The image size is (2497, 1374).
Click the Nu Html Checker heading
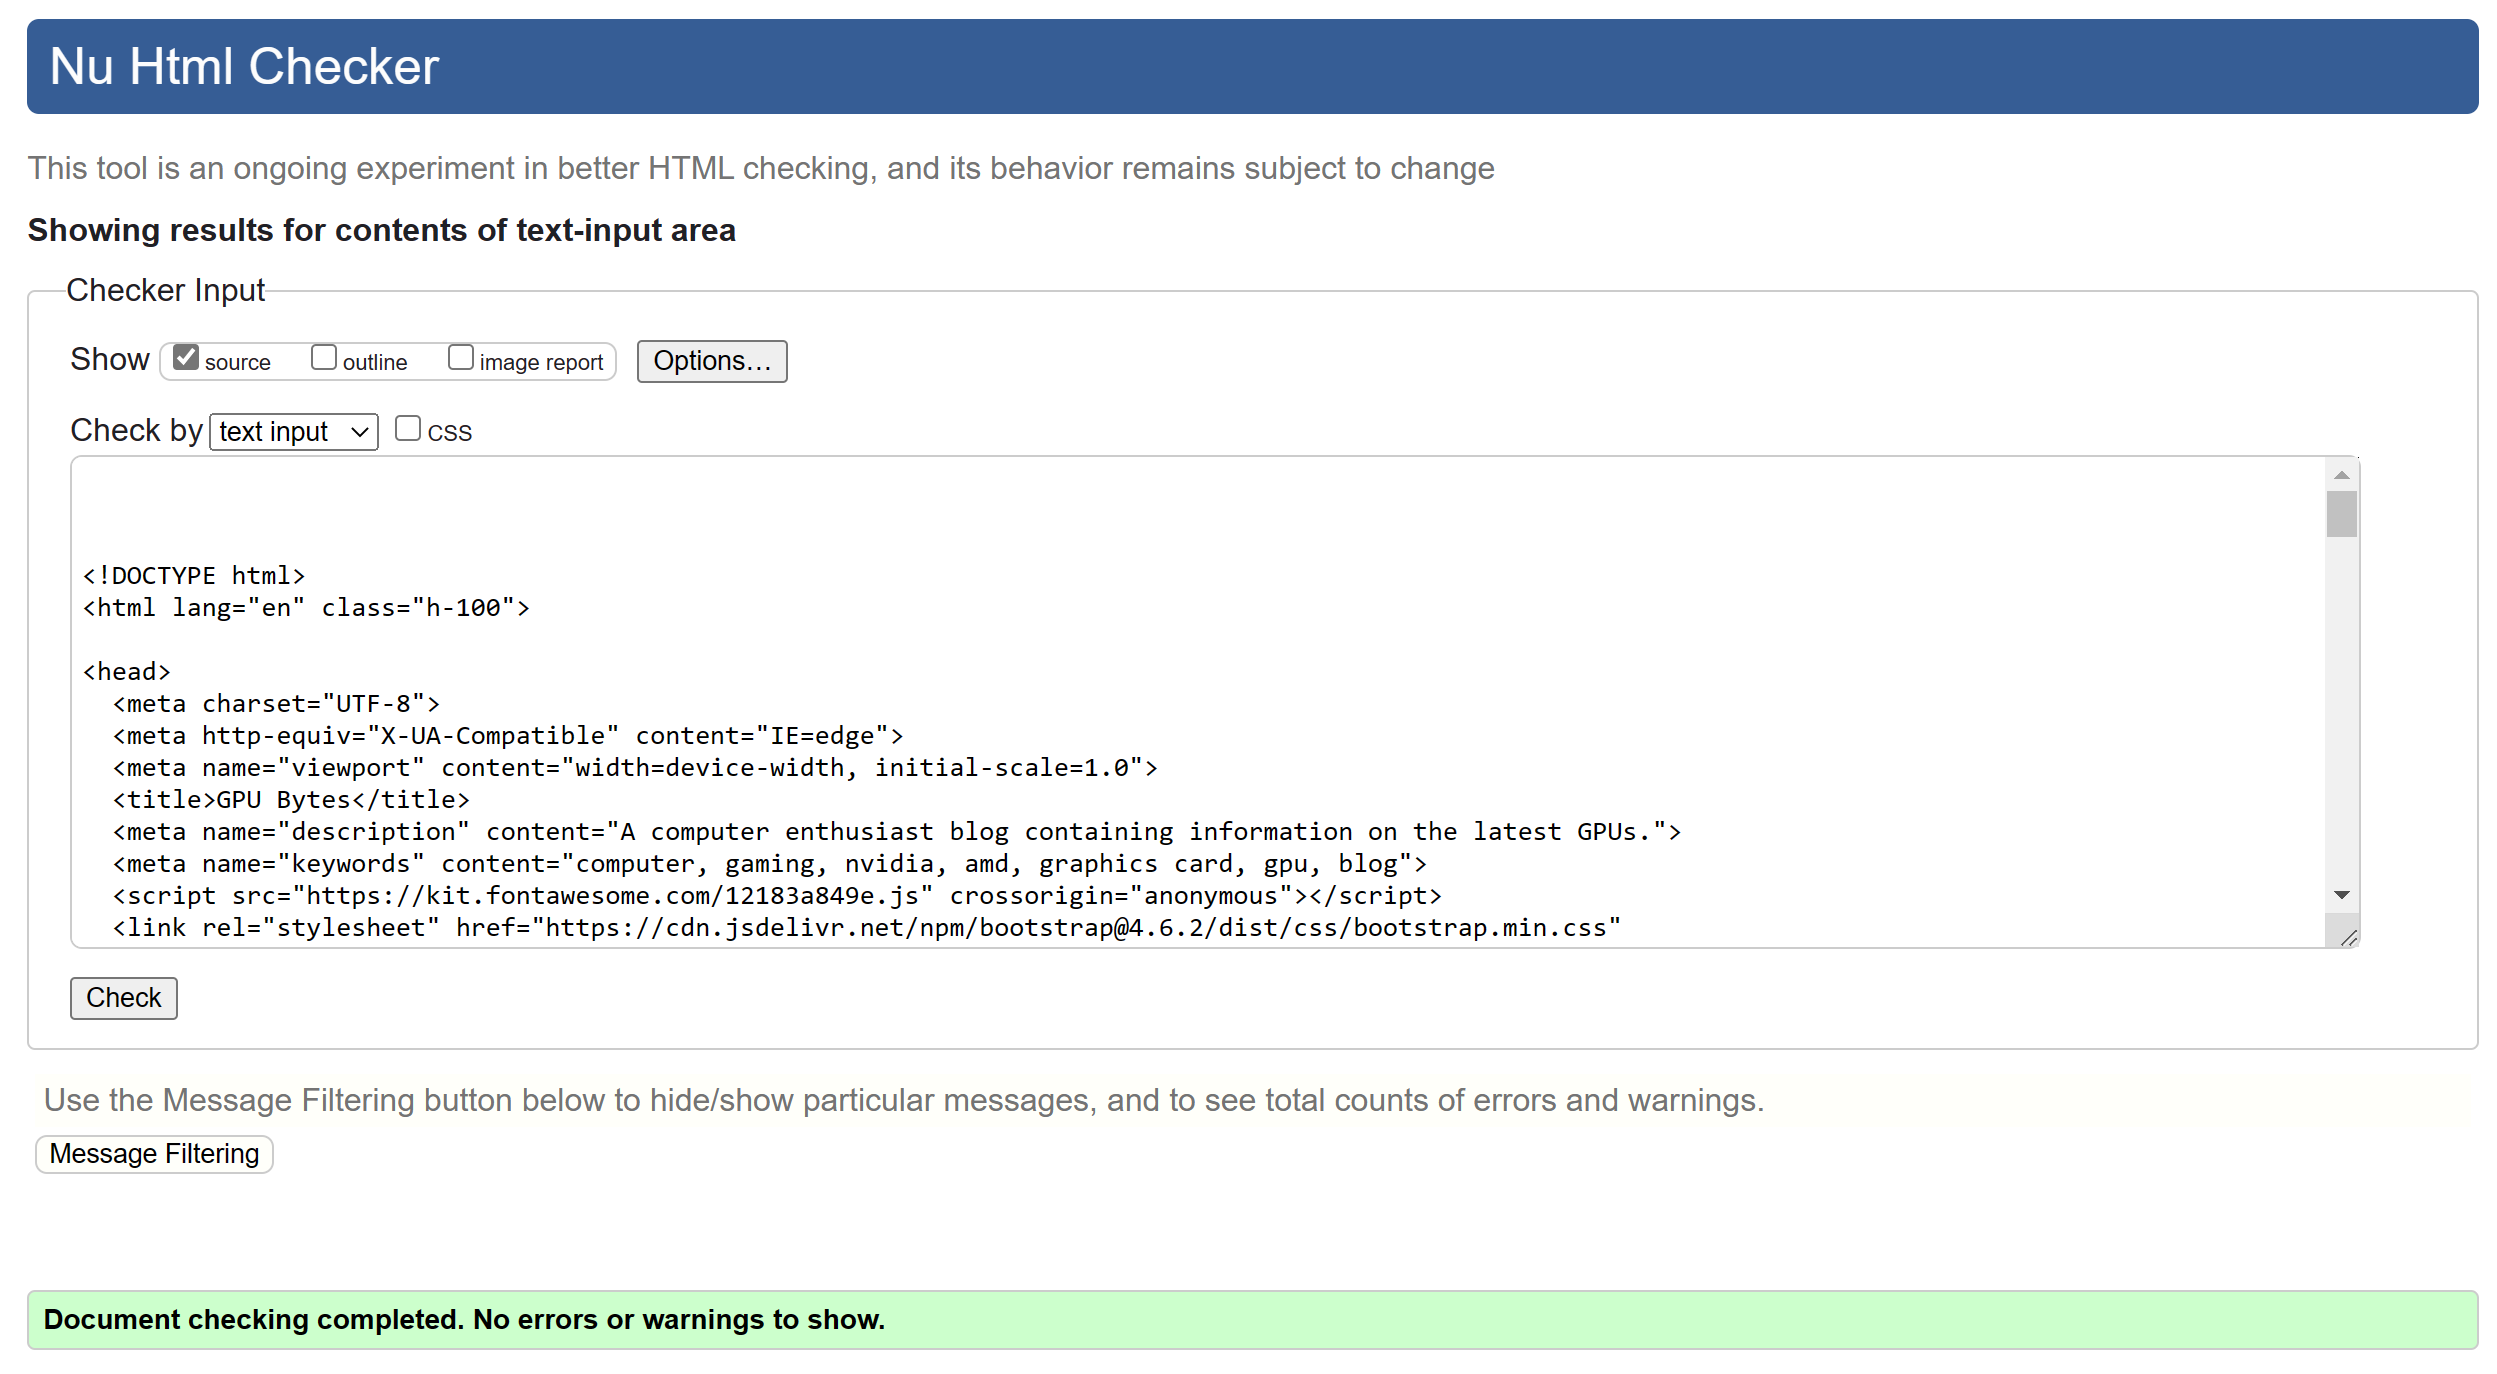(x=244, y=67)
